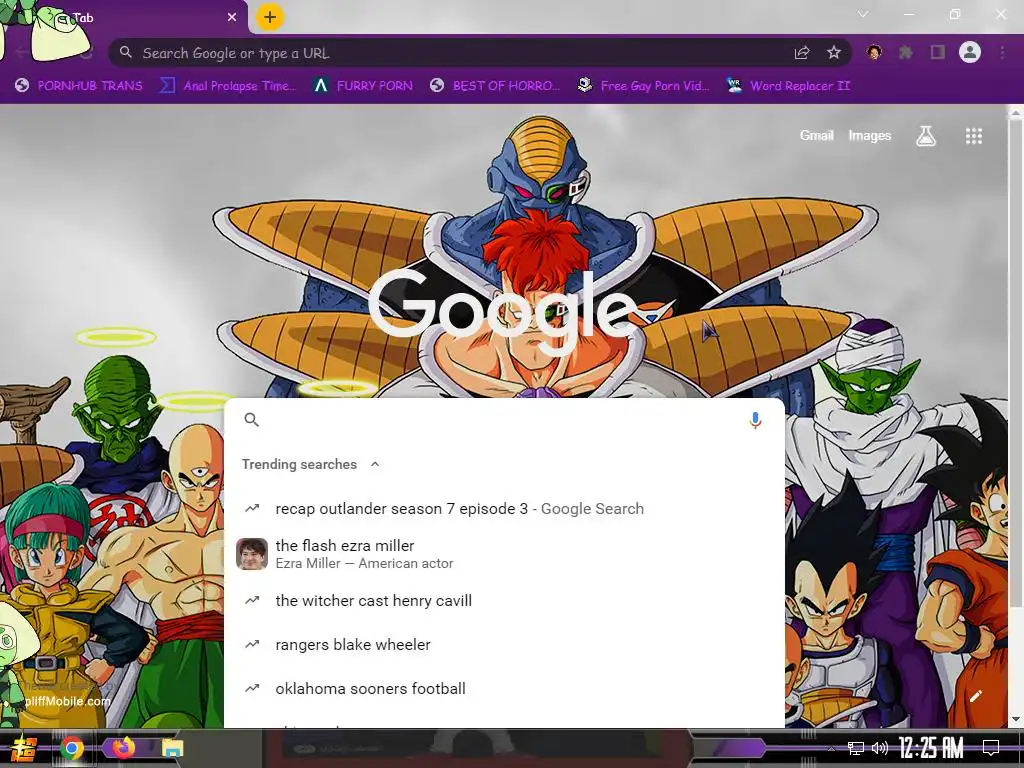Open the Word Replacer II bookmark
Screen dimensions: 1024x768
coord(788,86)
